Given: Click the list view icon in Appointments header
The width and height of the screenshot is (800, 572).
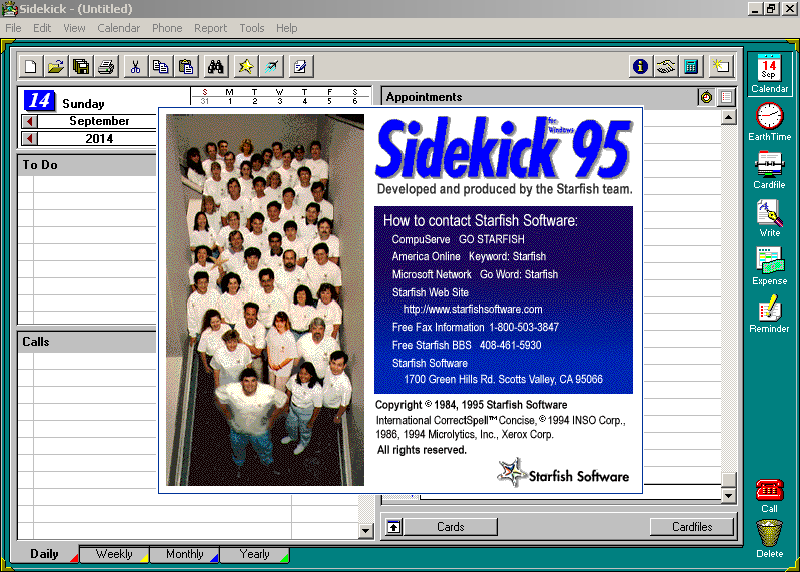Looking at the screenshot, I should click(x=727, y=97).
